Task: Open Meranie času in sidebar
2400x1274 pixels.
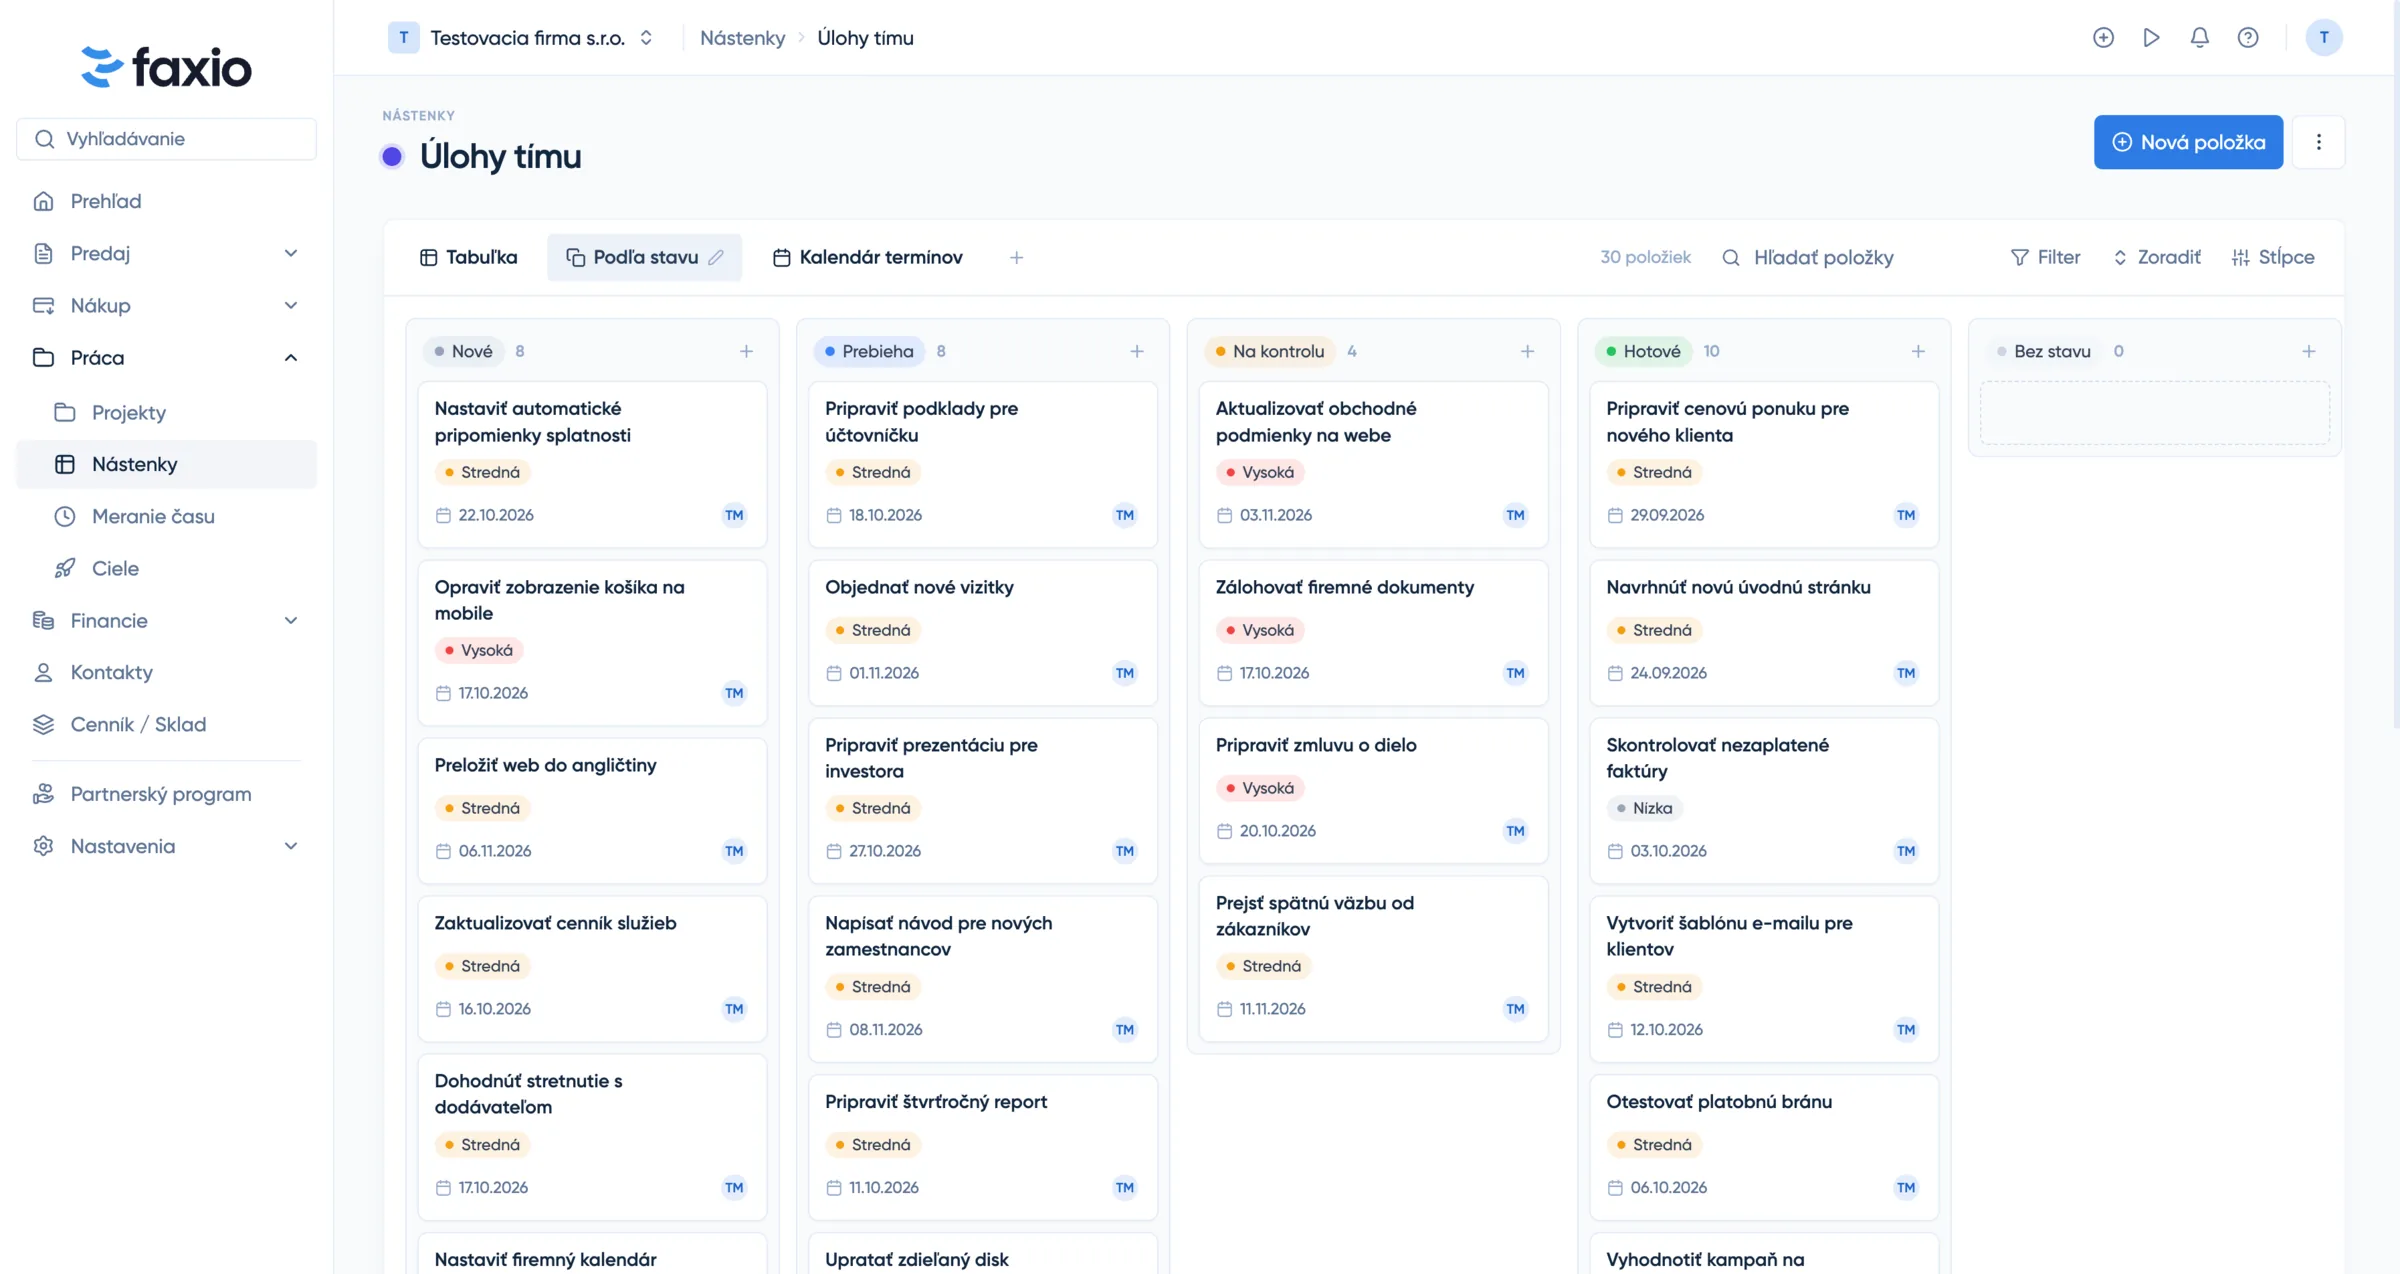Action: tap(166, 516)
